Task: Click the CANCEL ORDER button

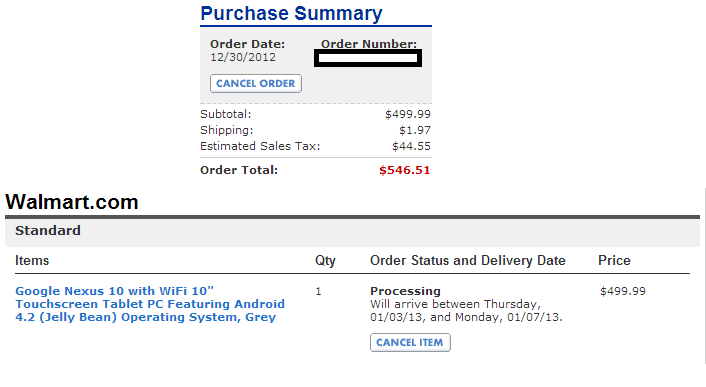Action: pos(256,84)
